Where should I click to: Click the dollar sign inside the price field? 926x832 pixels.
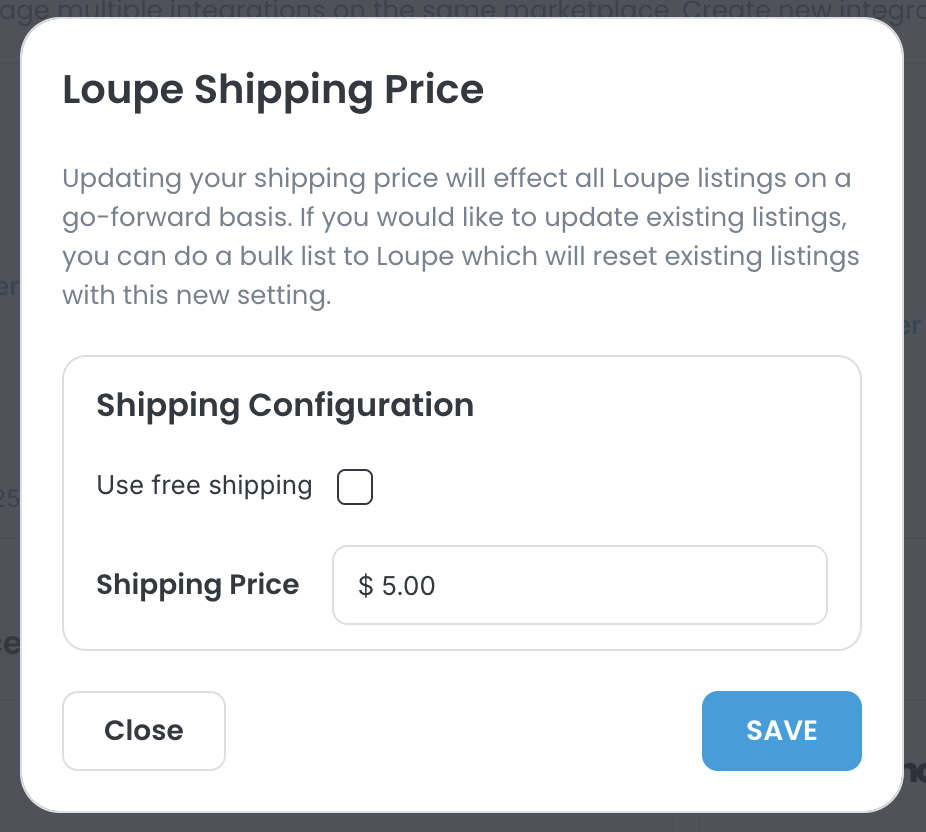[x=365, y=586]
